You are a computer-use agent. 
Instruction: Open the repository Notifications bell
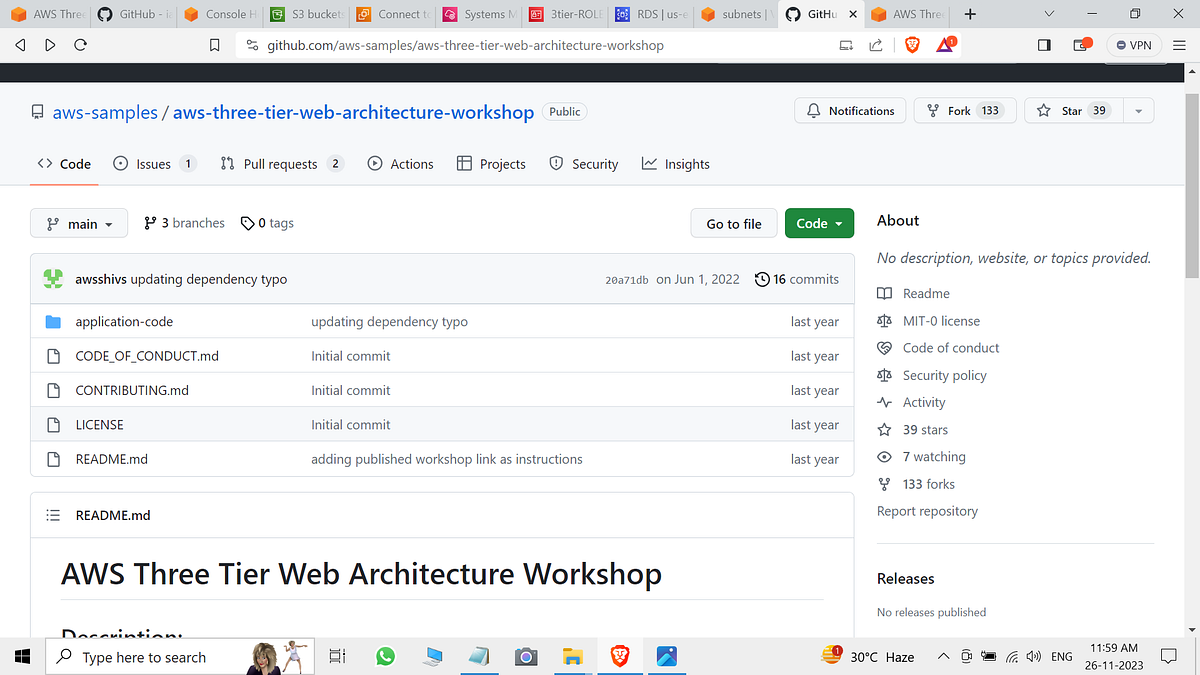(850, 110)
